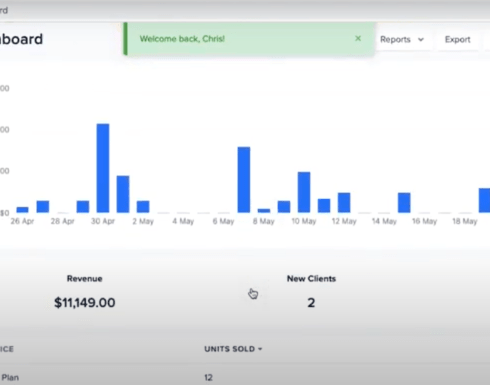Click the 18 May axis label
Viewport: 490px width, 385px height.
click(x=465, y=221)
